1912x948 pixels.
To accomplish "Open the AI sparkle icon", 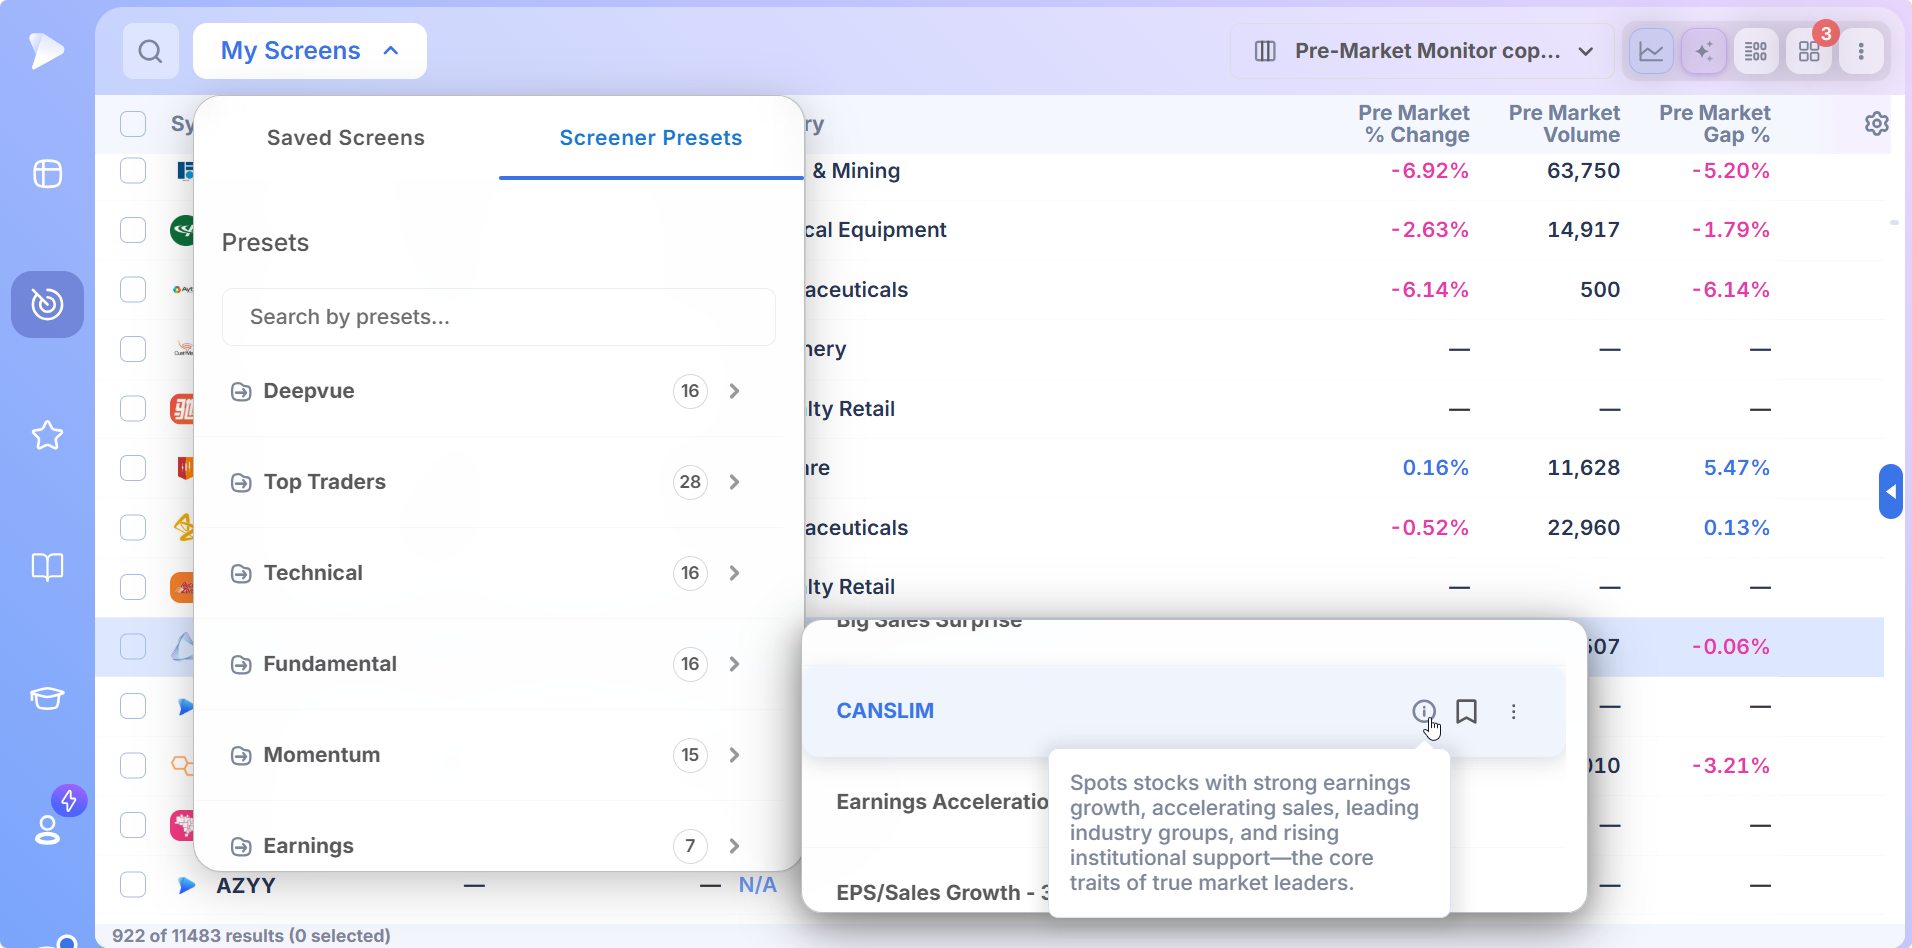I will click(x=1704, y=51).
